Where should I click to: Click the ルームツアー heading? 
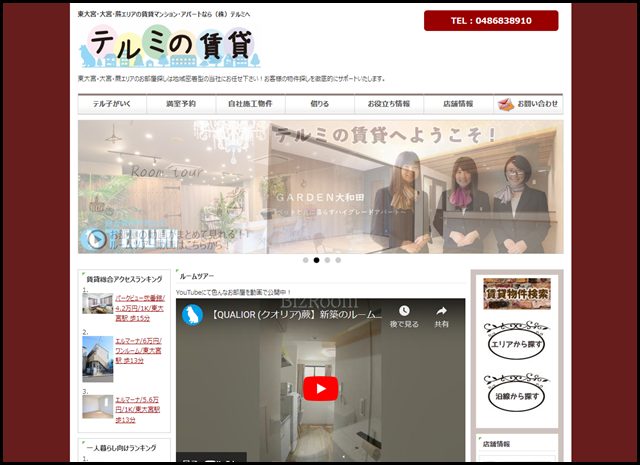(197, 276)
